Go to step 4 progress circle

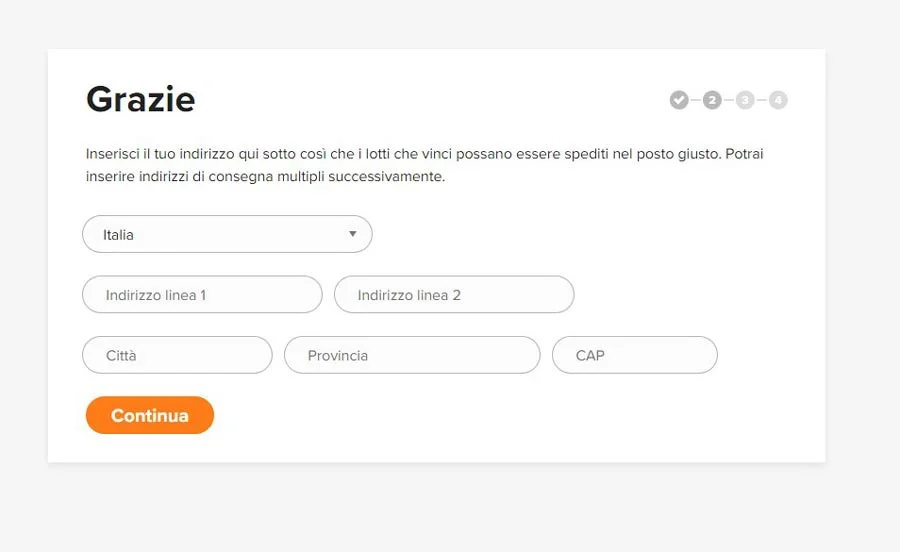[x=778, y=100]
